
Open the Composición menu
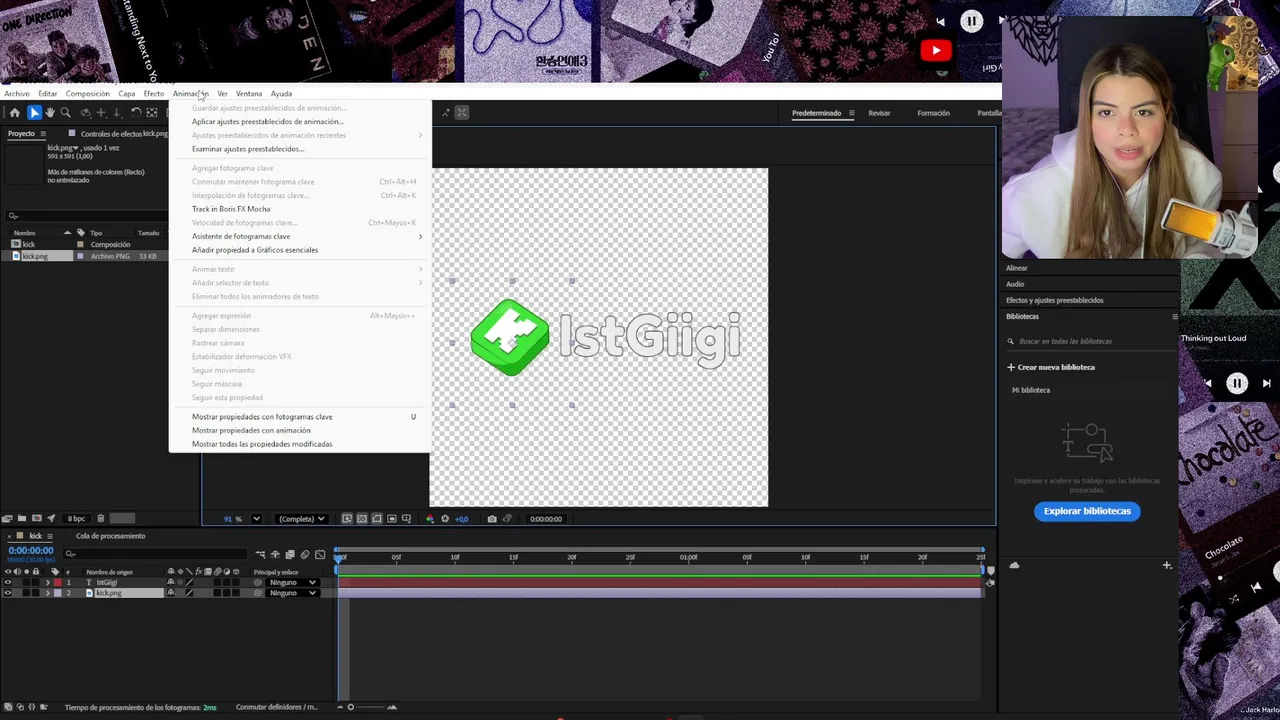click(88, 94)
